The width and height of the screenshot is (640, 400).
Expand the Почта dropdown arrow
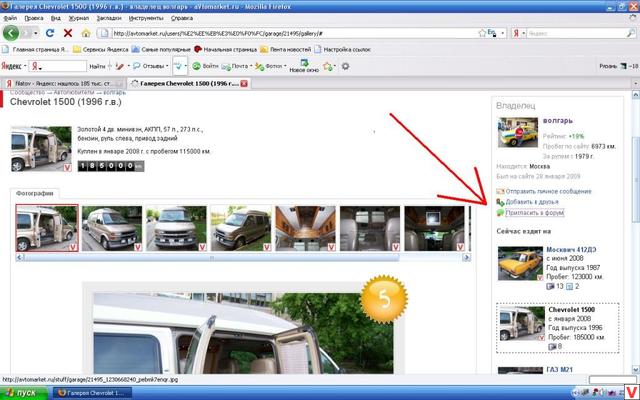[x=251, y=66]
